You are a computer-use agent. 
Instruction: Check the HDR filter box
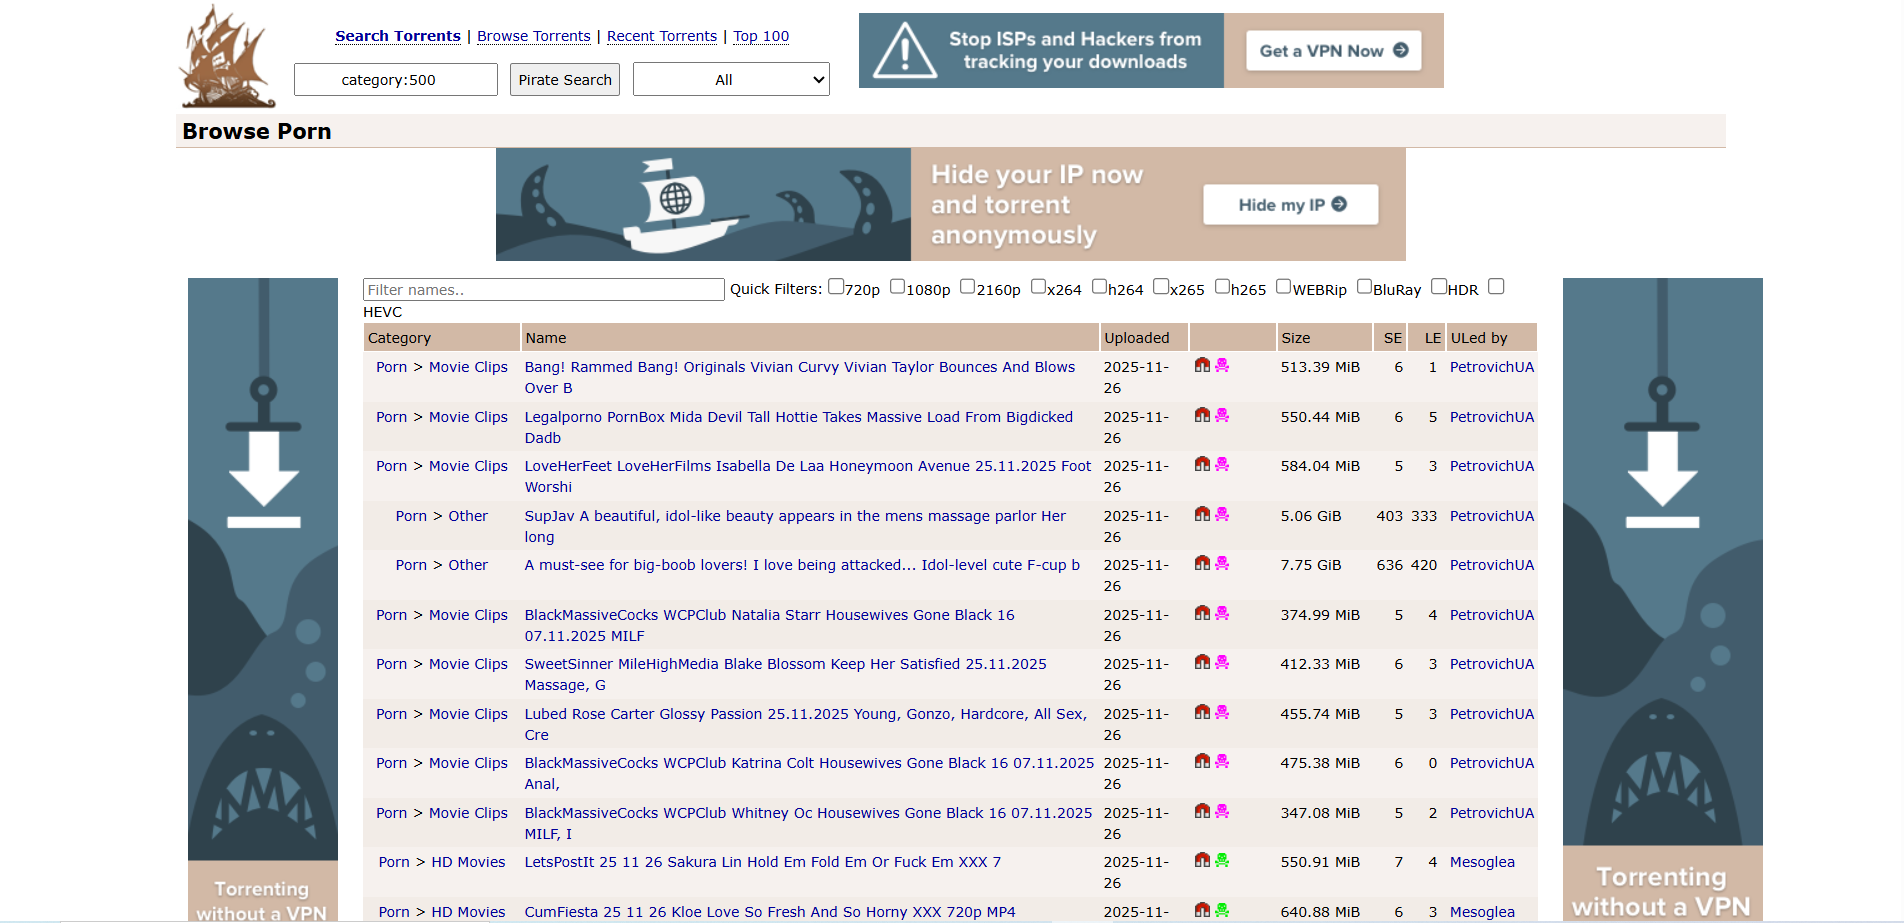tap(1439, 287)
